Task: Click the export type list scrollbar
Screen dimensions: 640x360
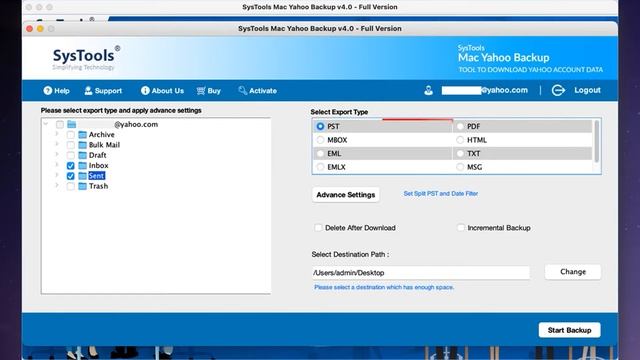Action: 597,141
